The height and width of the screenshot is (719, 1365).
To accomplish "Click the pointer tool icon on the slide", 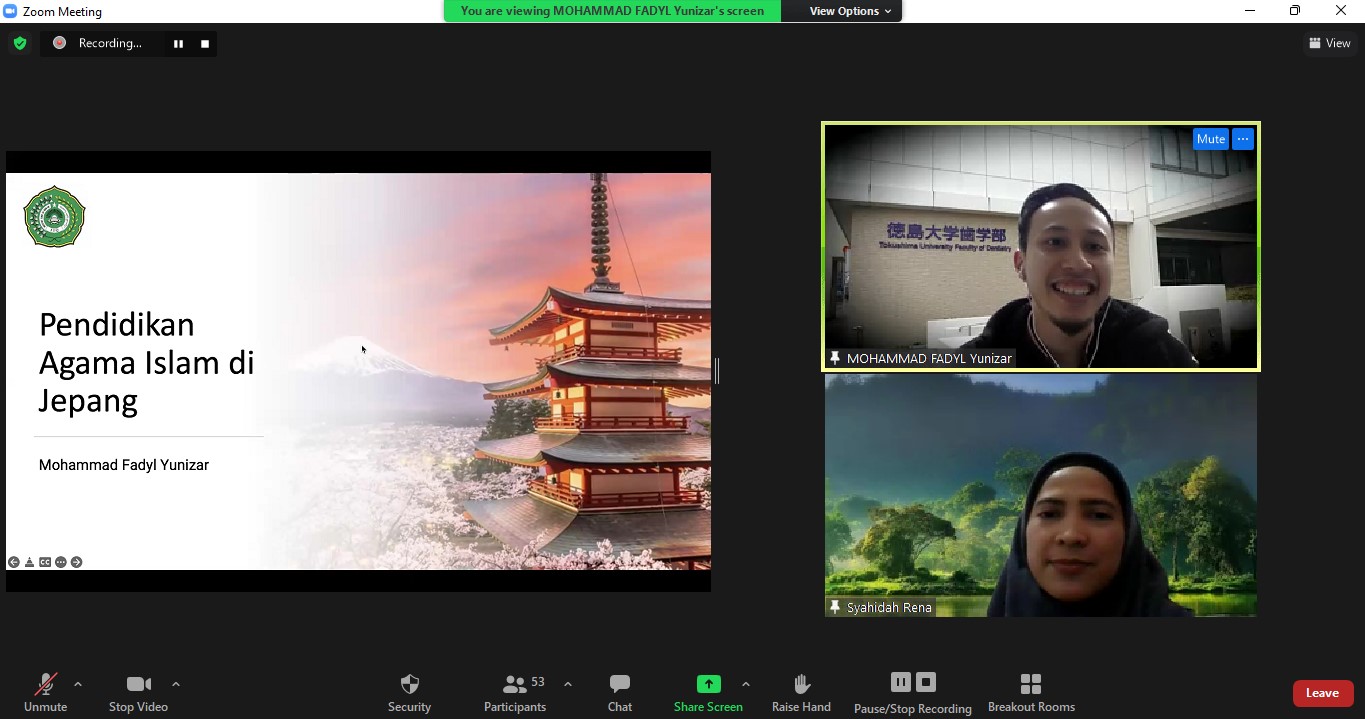I will pyautogui.click(x=30, y=562).
